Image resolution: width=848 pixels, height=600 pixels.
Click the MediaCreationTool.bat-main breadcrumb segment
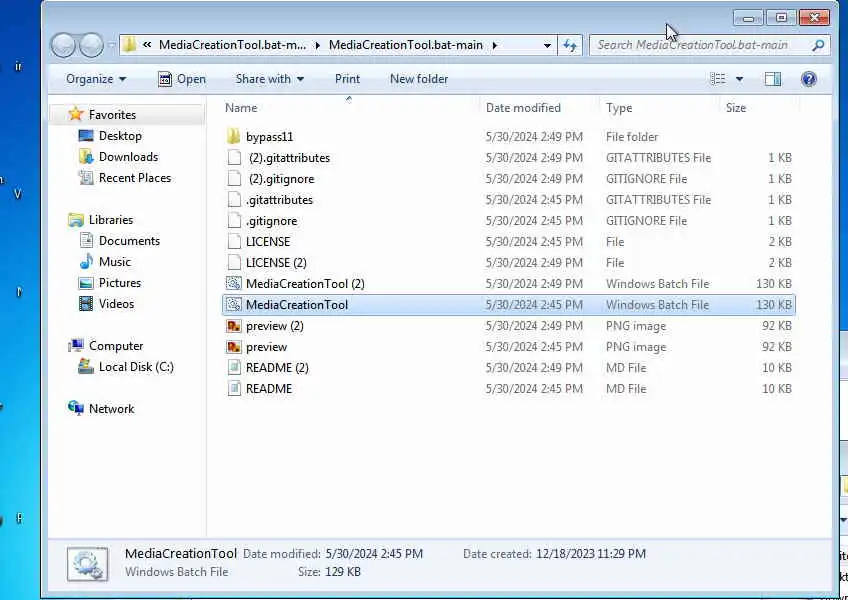[406, 45]
